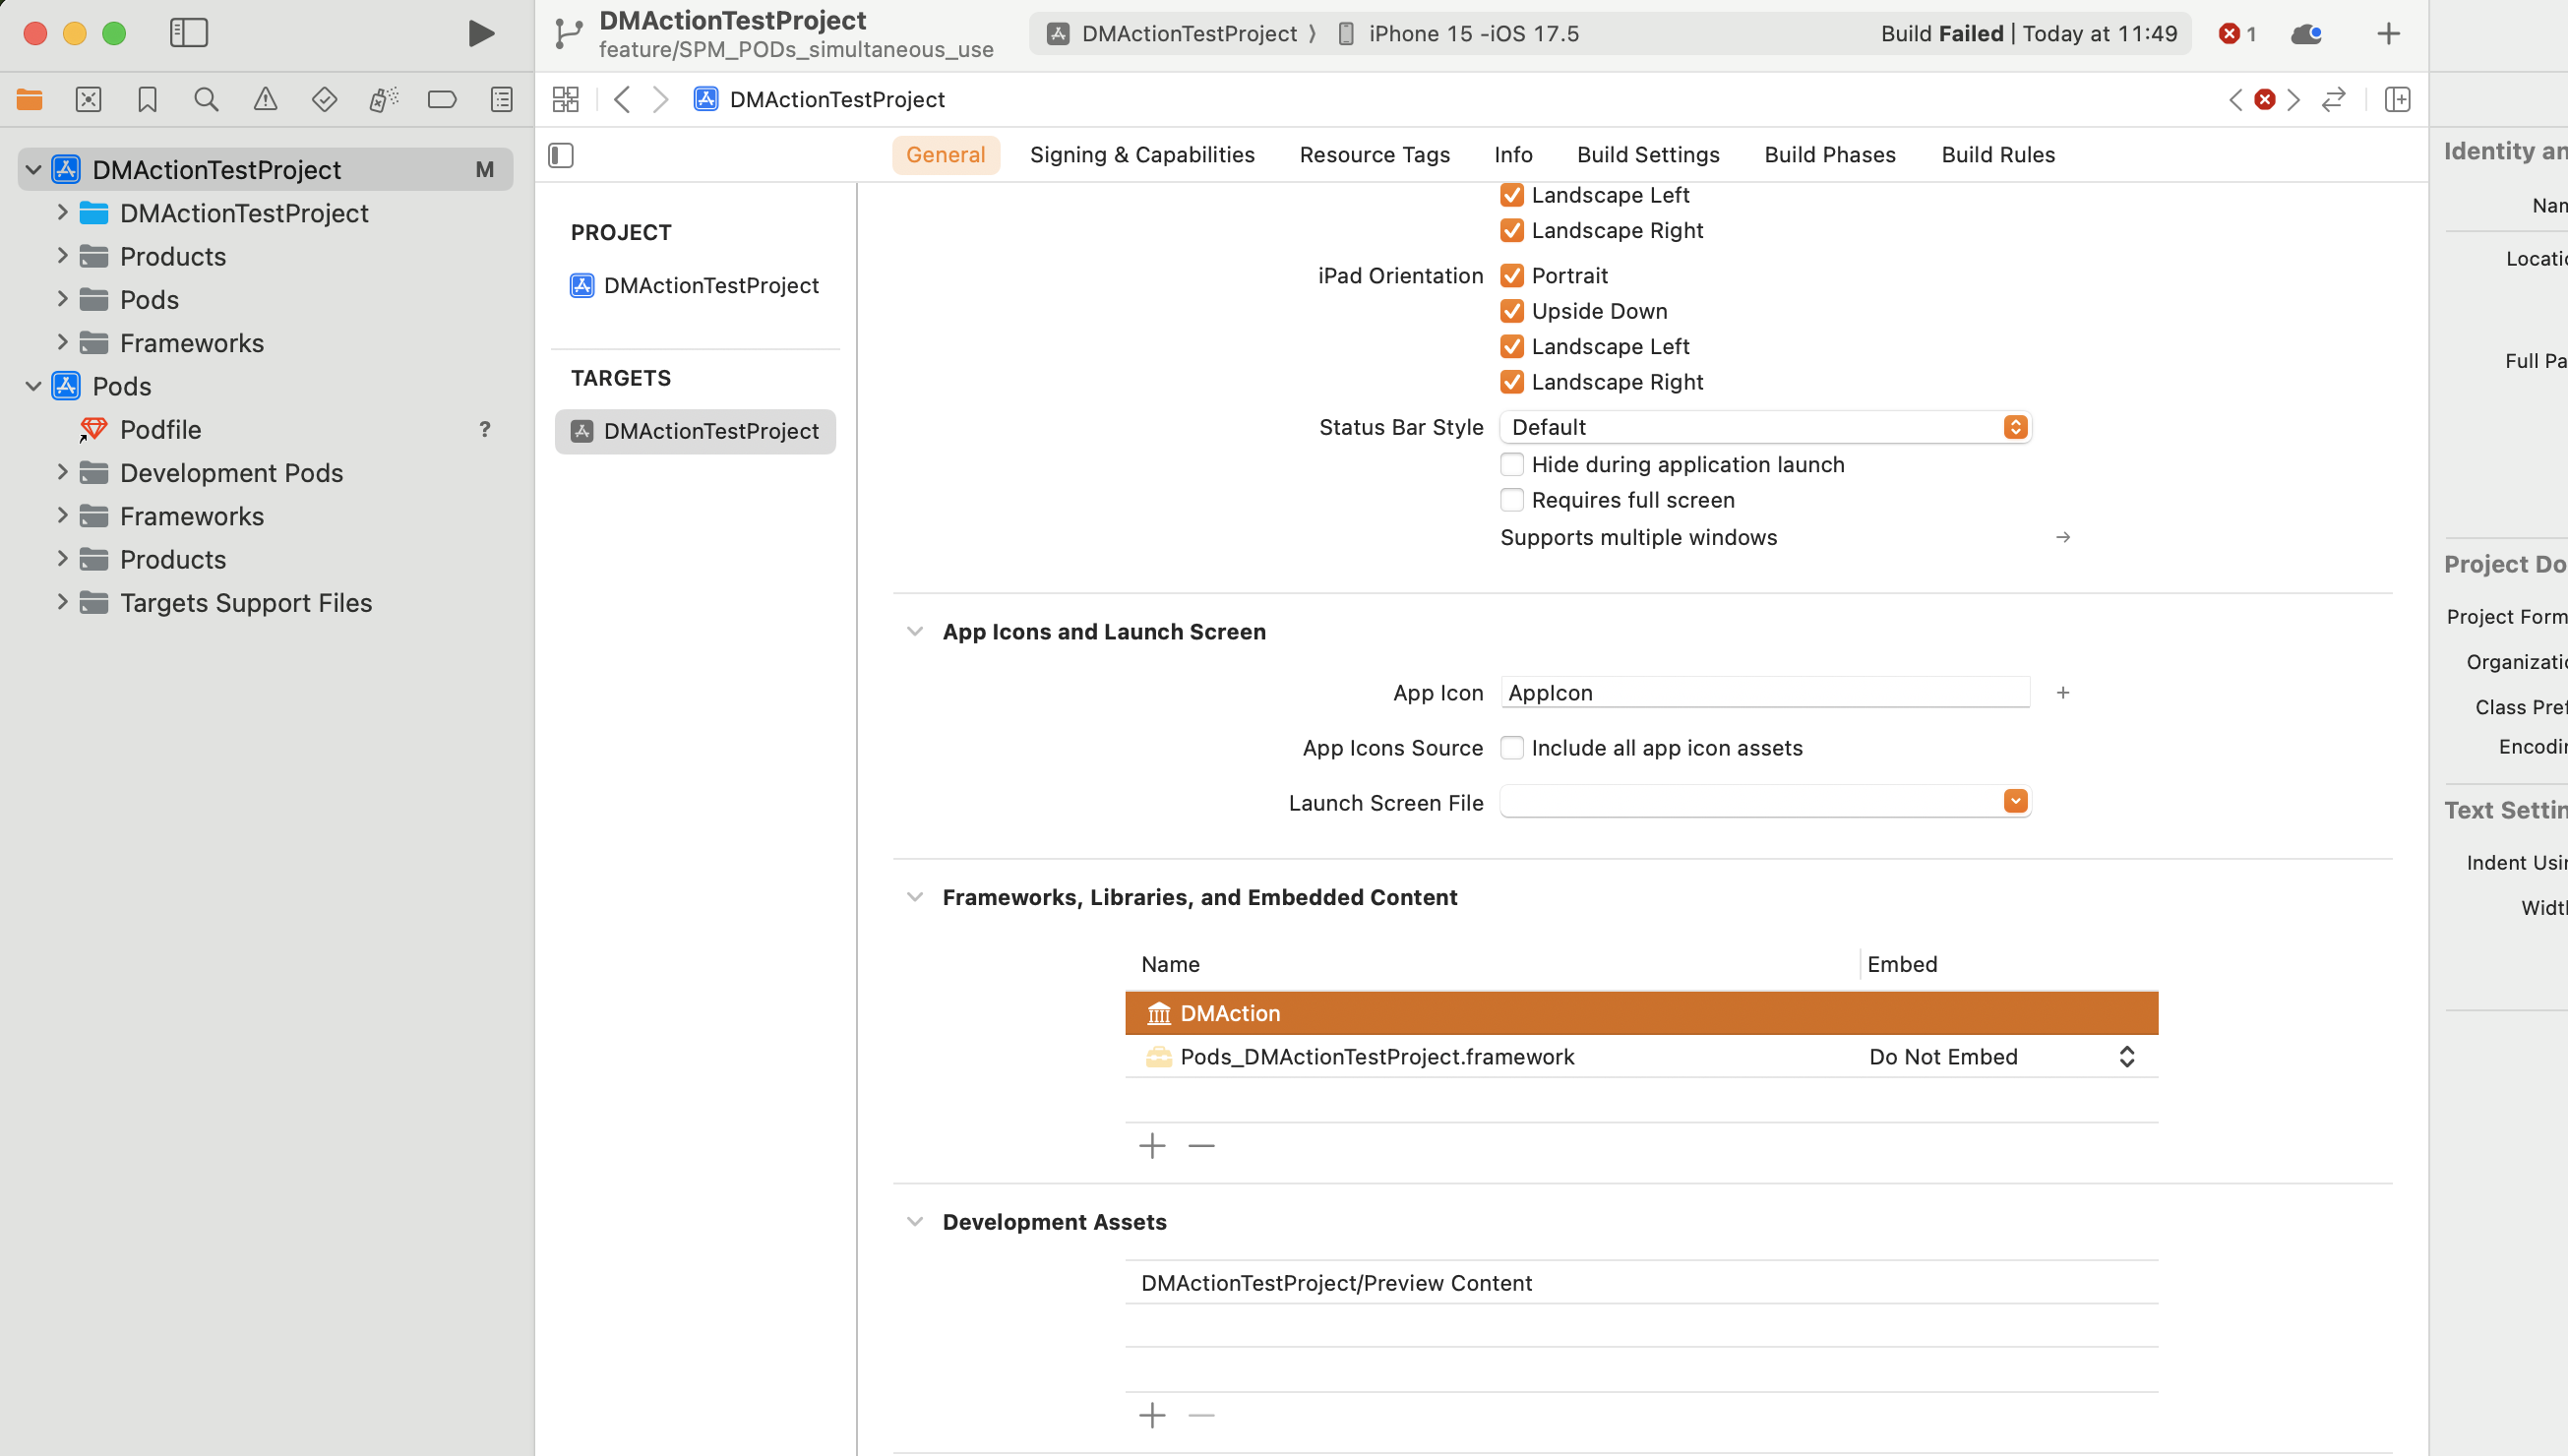The height and width of the screenshot is (1456, 2568).
Task: Click the App Icon text field
Action: 1765,692
